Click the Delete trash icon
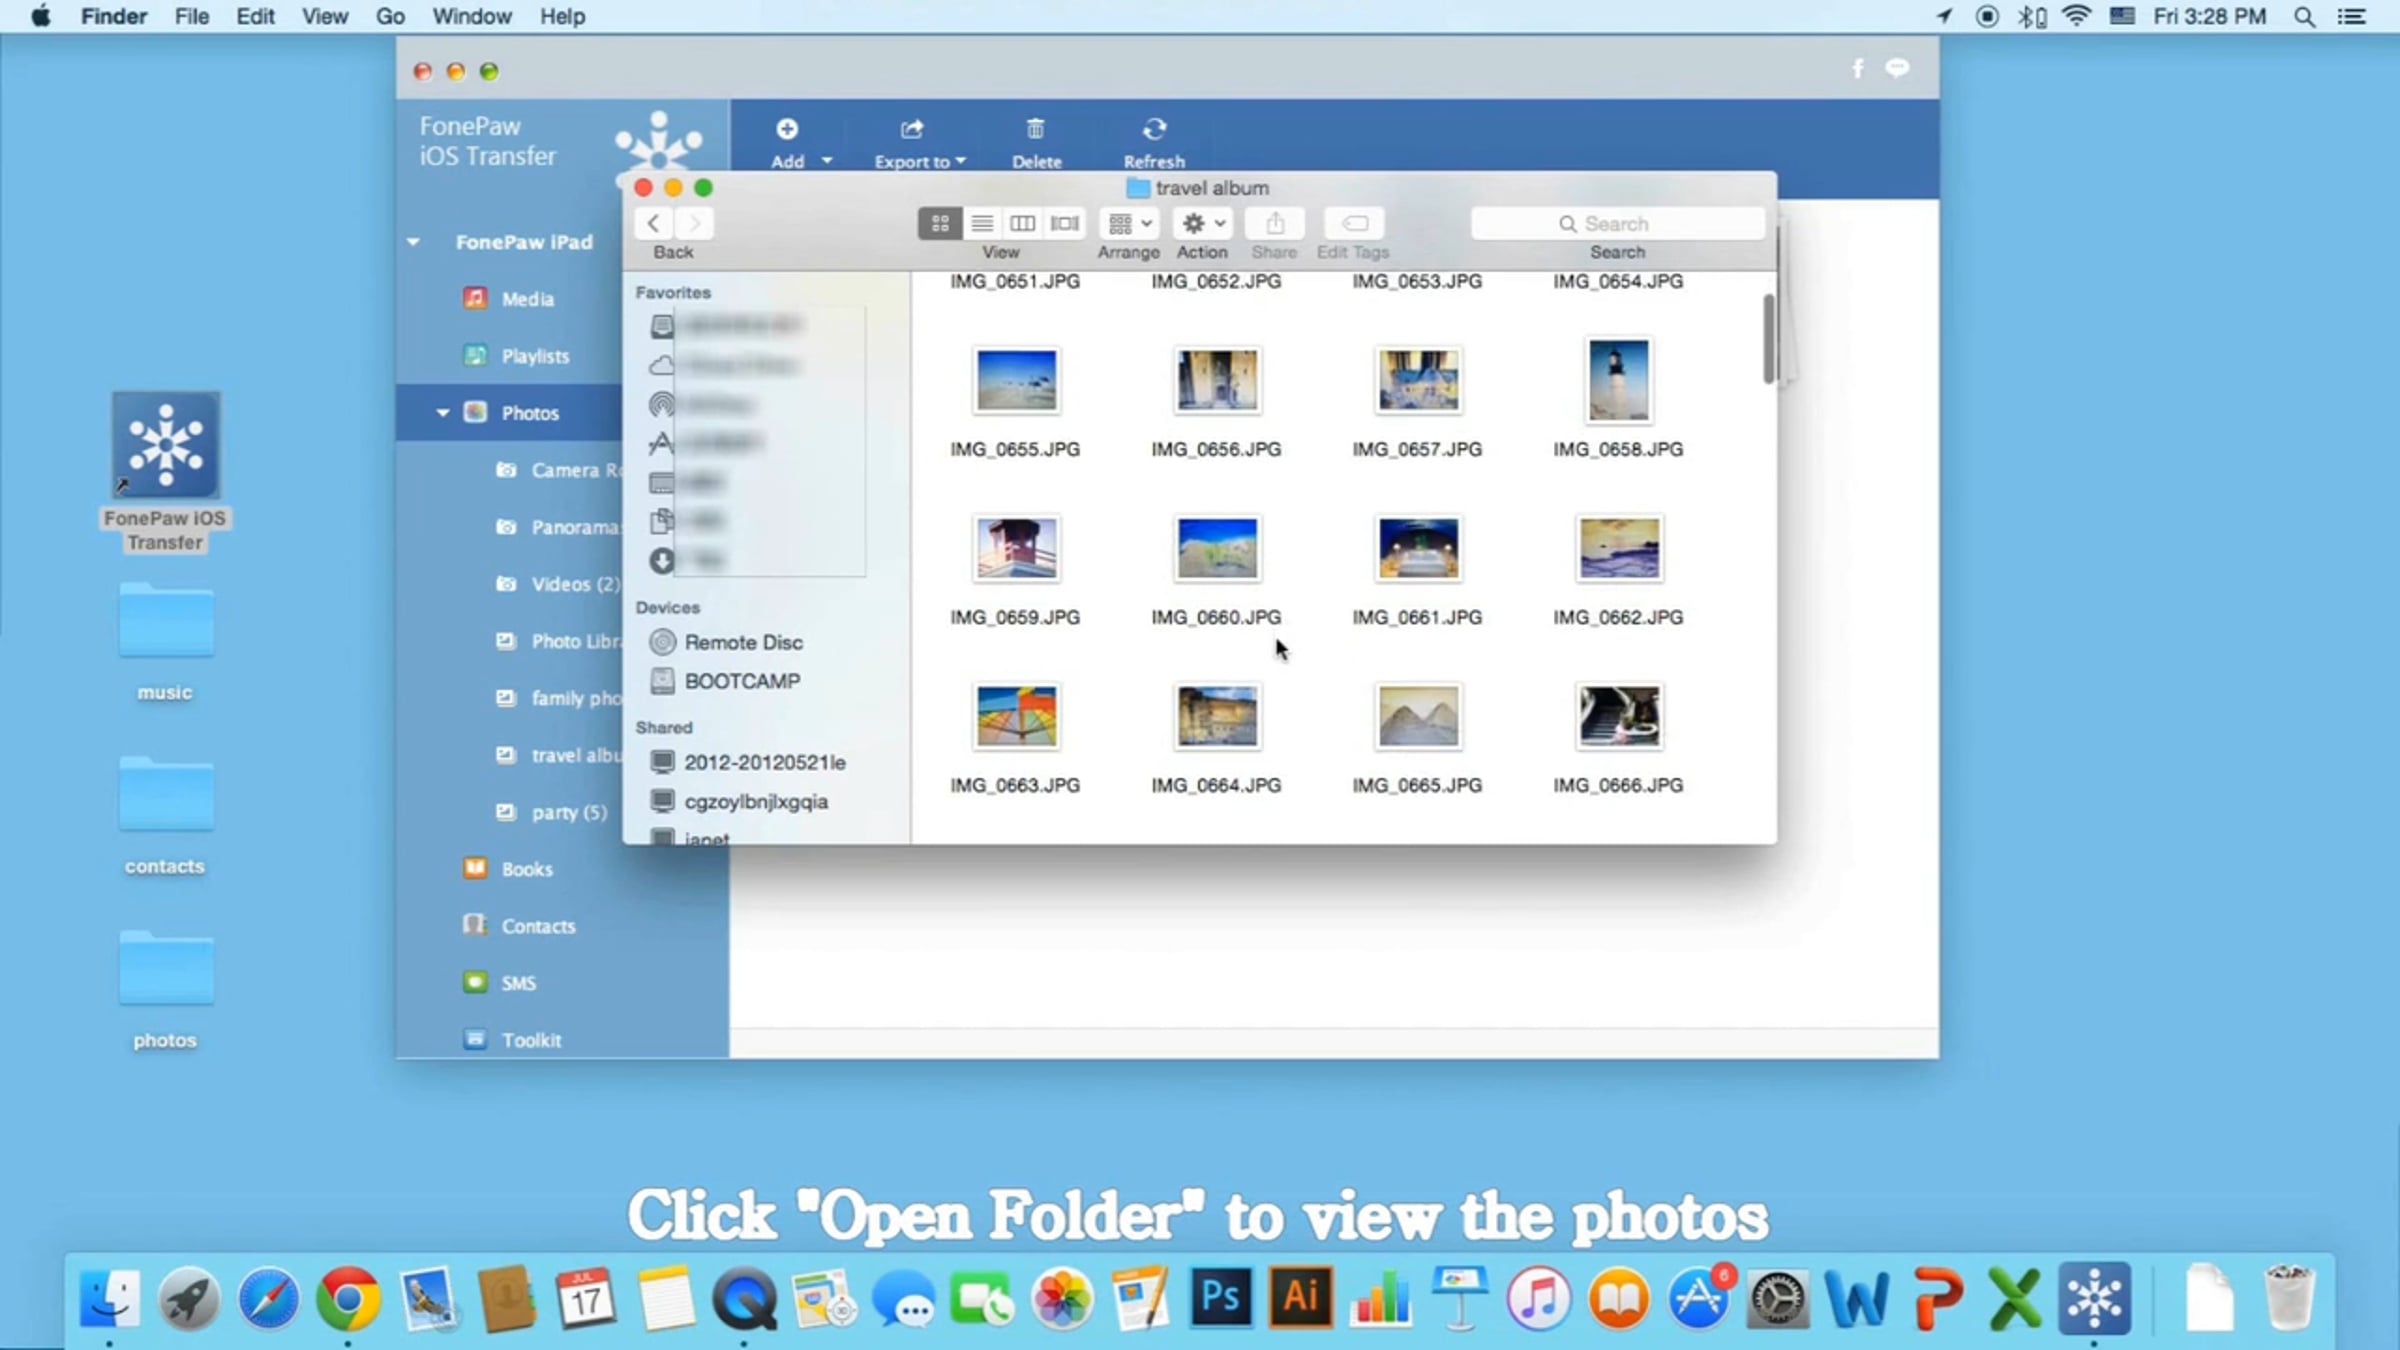2400x1350 pixels. [1035, 130]
